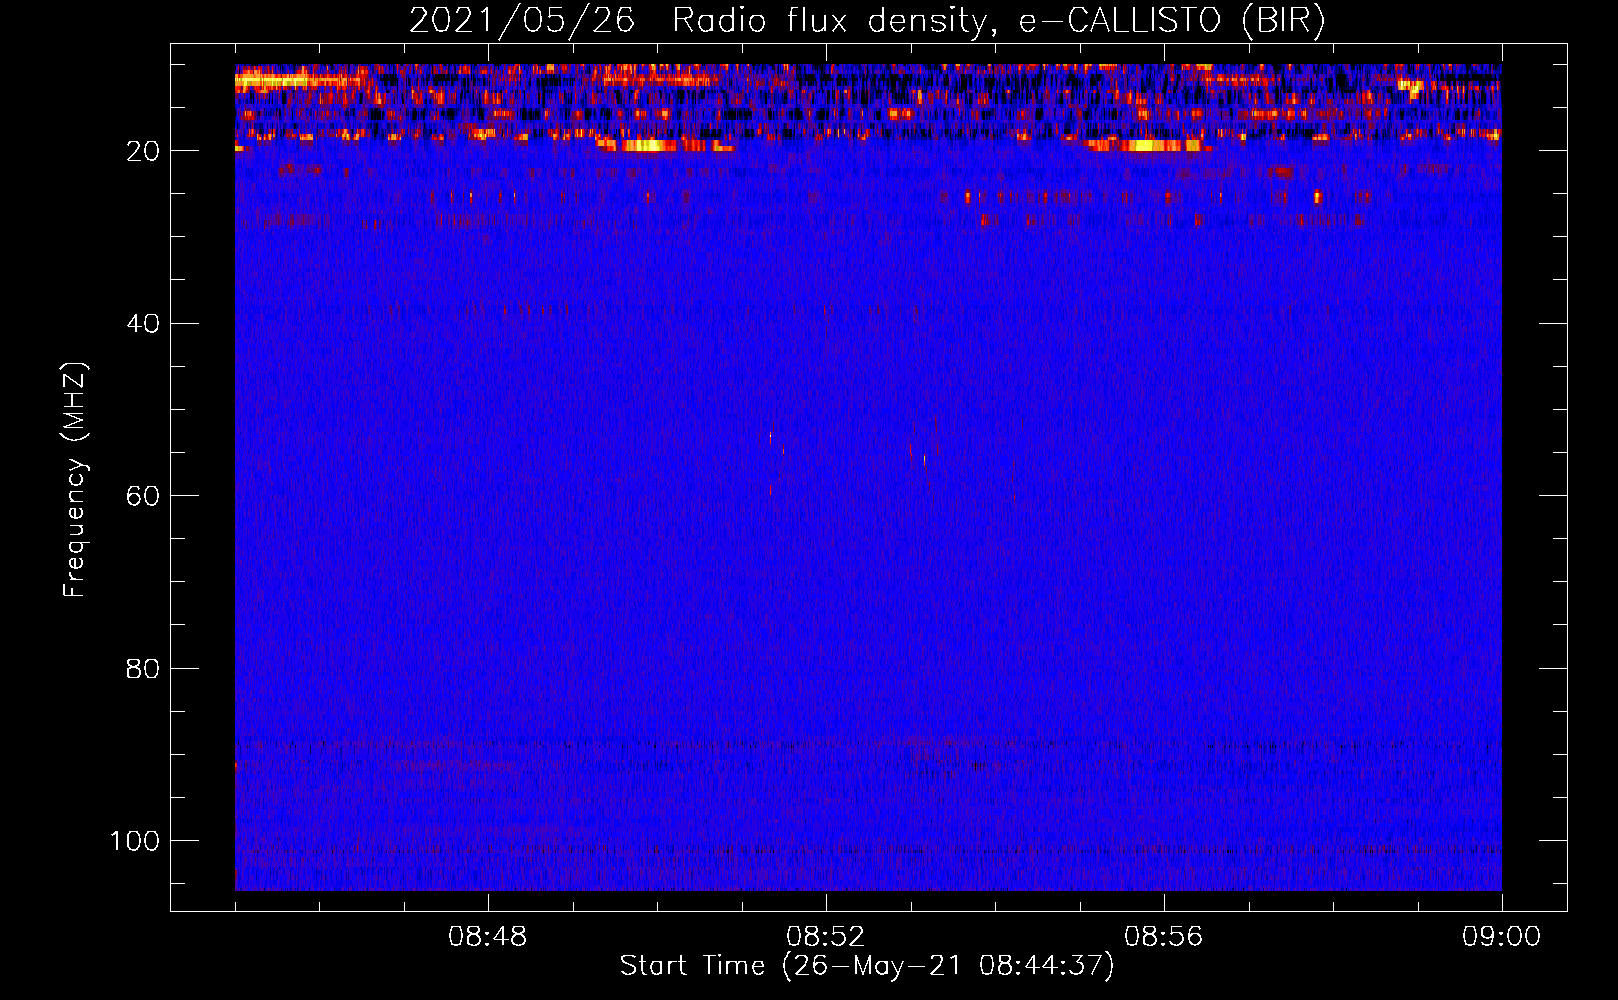Click the plot title 'Radio flux density, e-CALLISTO (BIR)'

998,21
